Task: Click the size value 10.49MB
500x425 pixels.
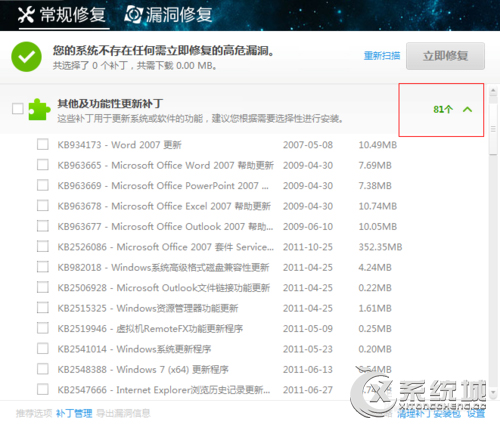Action: (378, 145)
